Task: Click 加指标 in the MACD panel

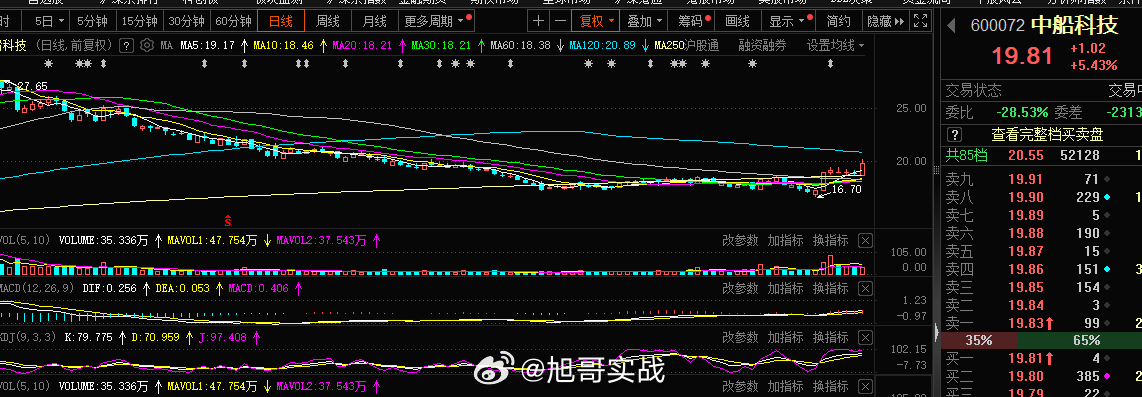Action: (785, 289)
